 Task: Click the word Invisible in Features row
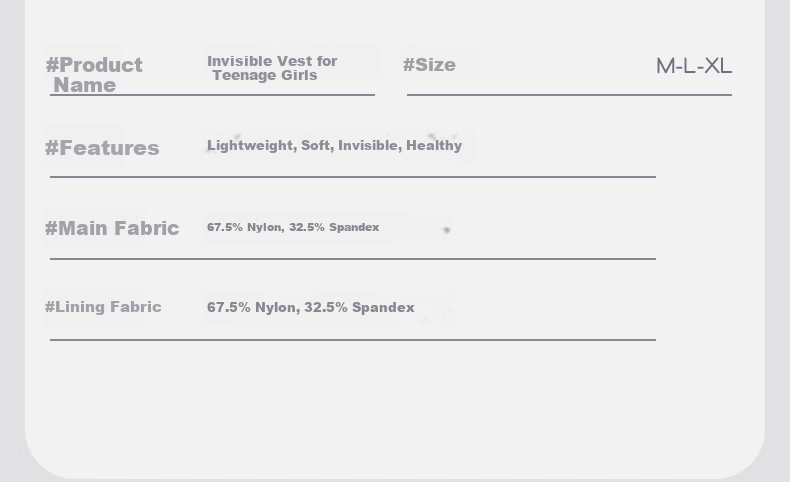pyautogui.click(x=370, y=145)
